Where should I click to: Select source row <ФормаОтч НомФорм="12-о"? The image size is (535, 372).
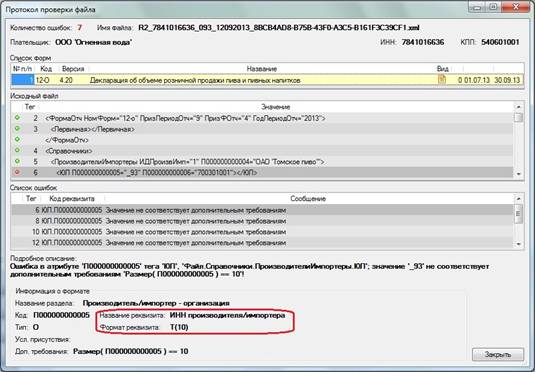[262, 118]
